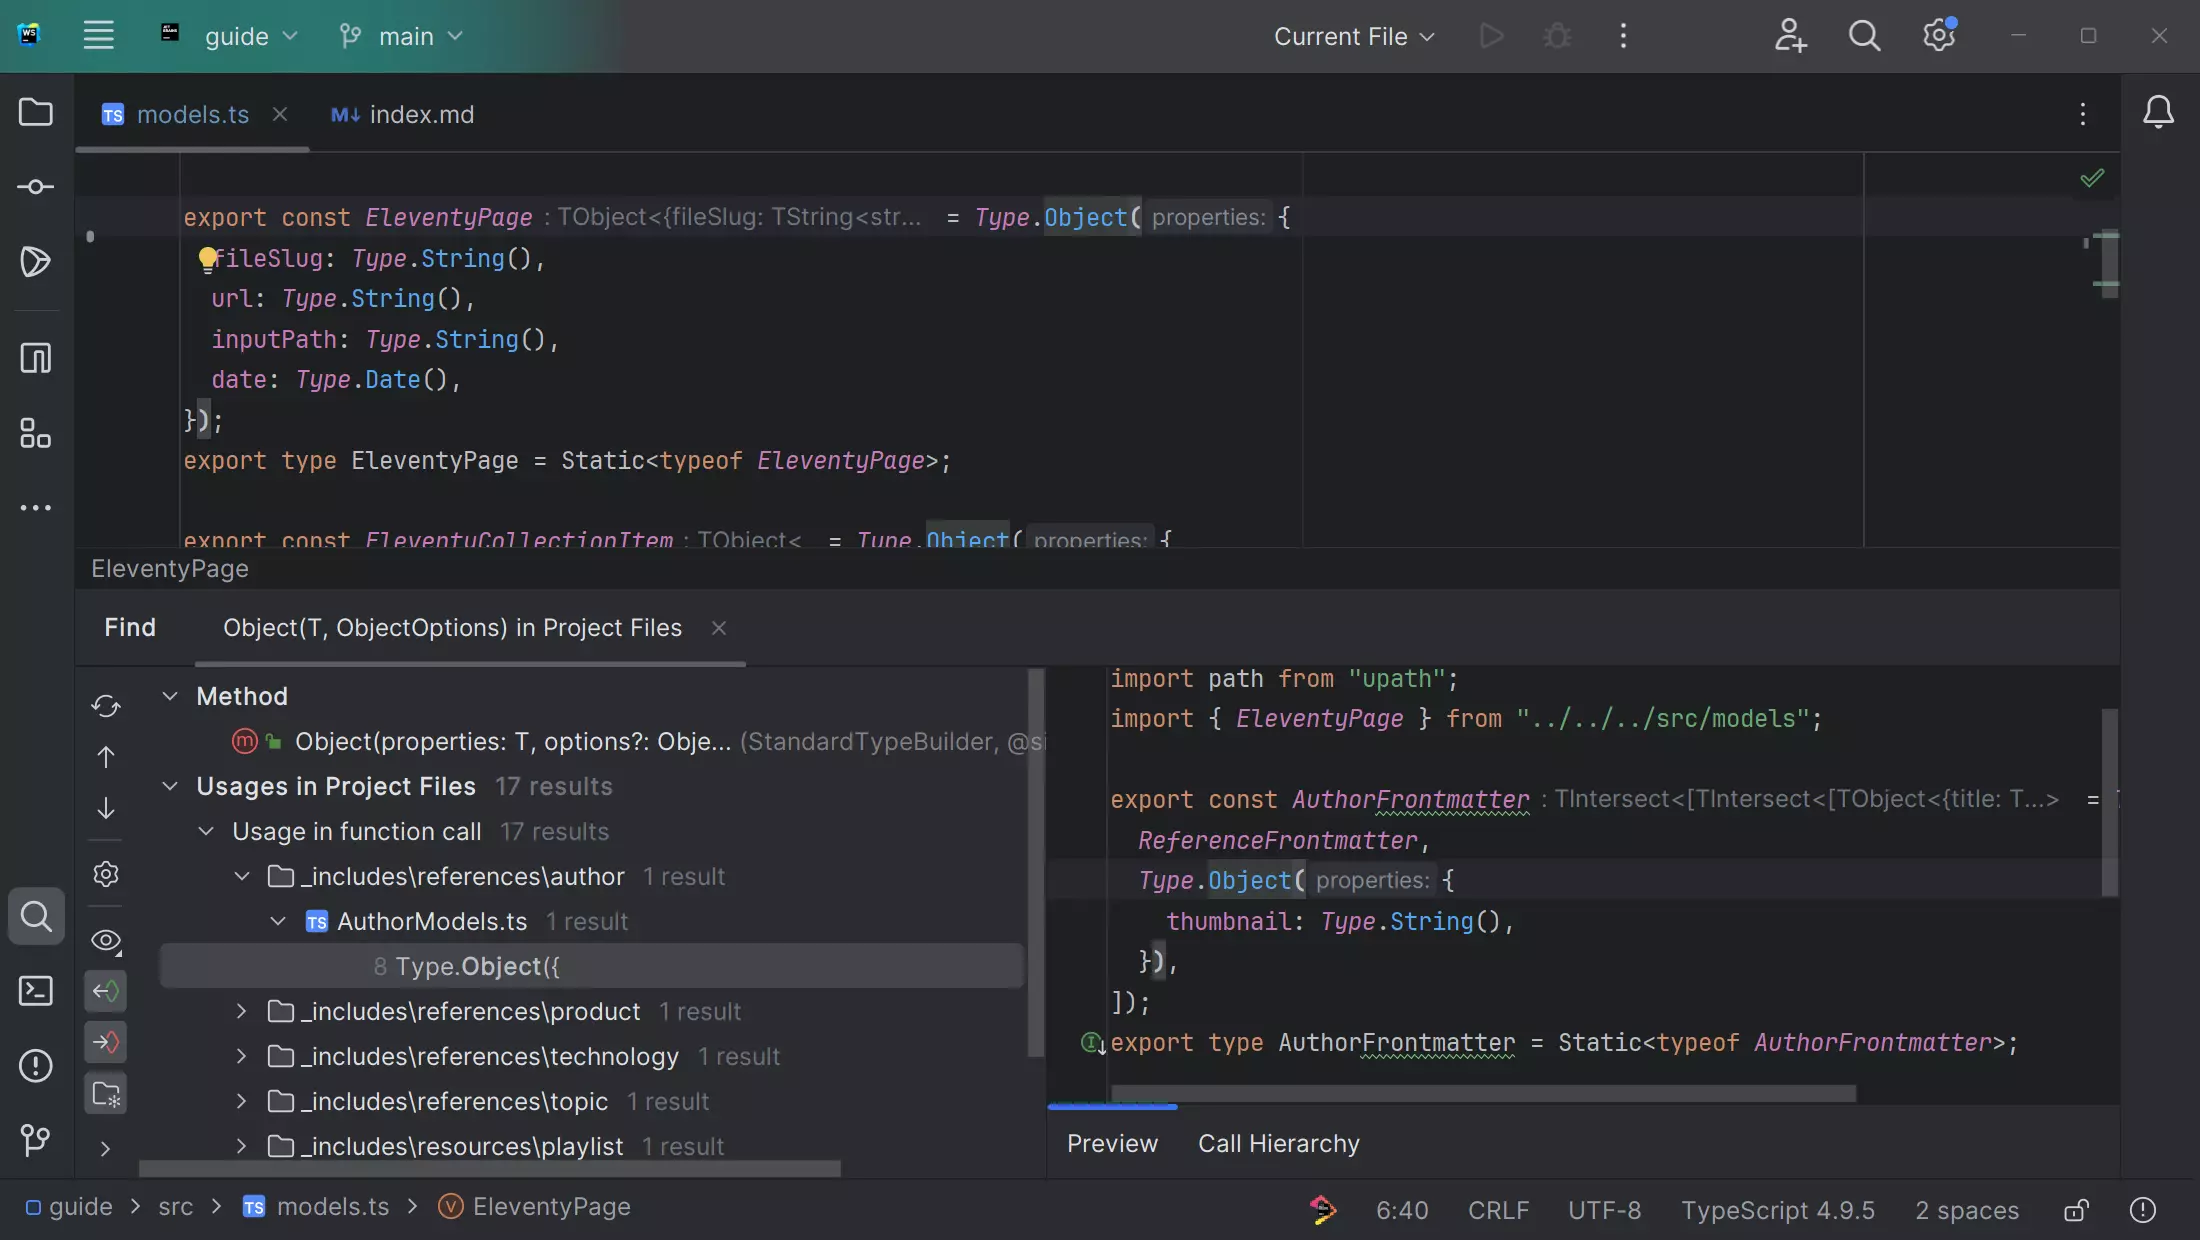The width and height of the screenshot is (2200, 1240).
Task: Open the Git tool window icon
Action: tap(36, 1140)
